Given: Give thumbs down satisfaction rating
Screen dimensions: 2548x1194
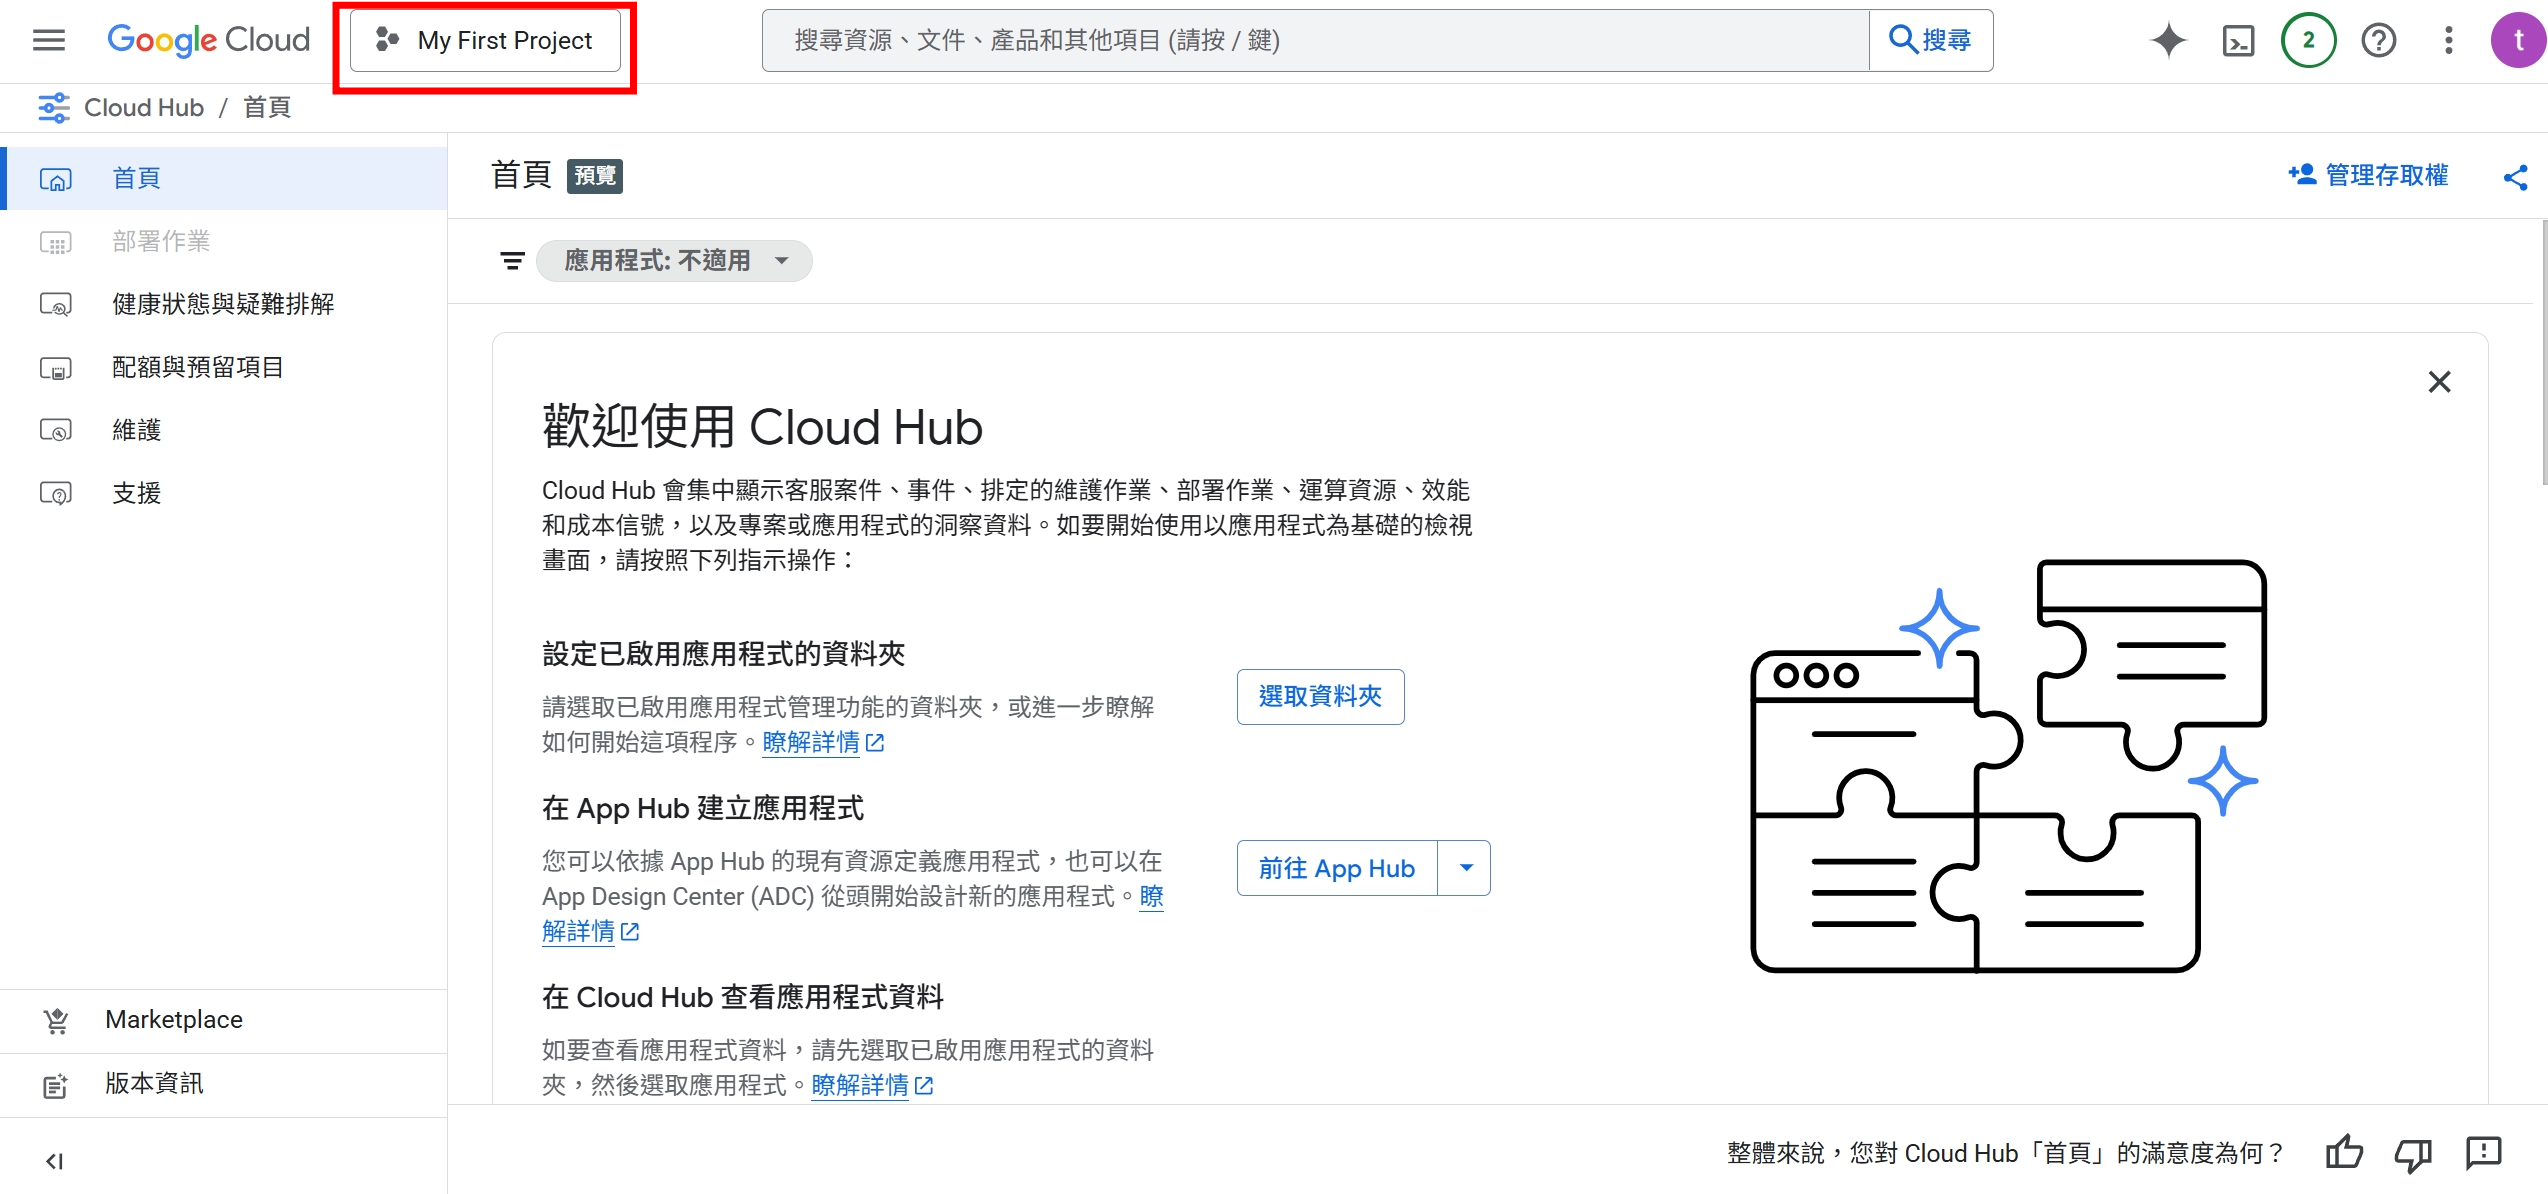Looking at the screenshot, I should [x=2413, y=1154].
